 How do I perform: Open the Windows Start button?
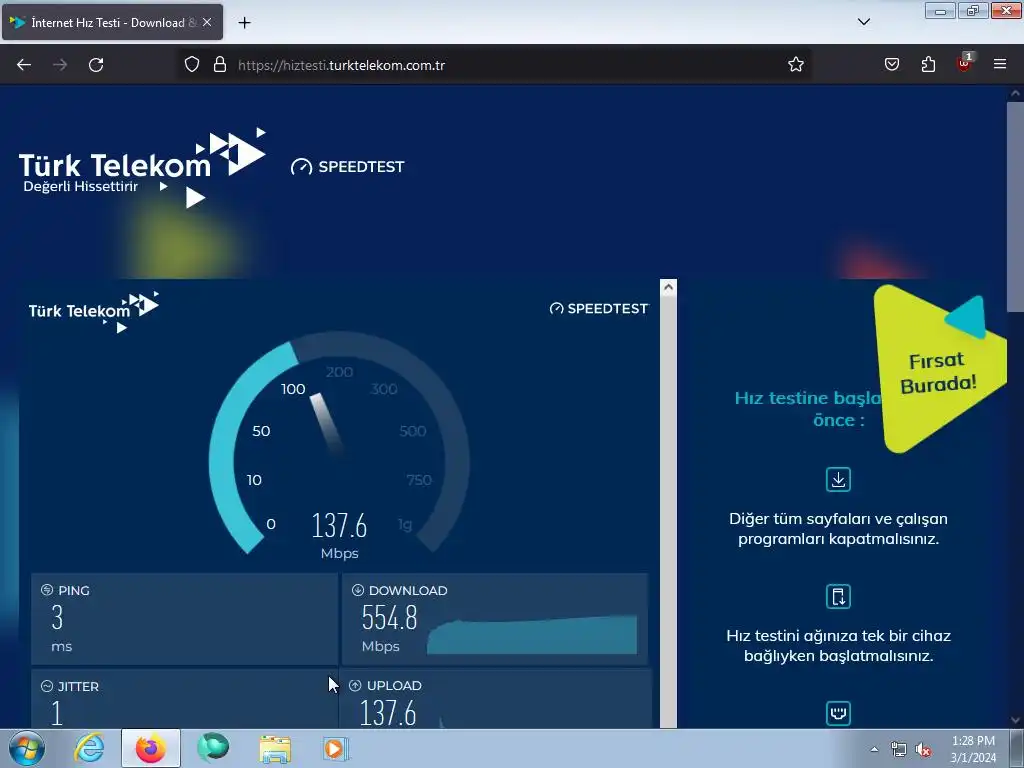tap(27, 748)
